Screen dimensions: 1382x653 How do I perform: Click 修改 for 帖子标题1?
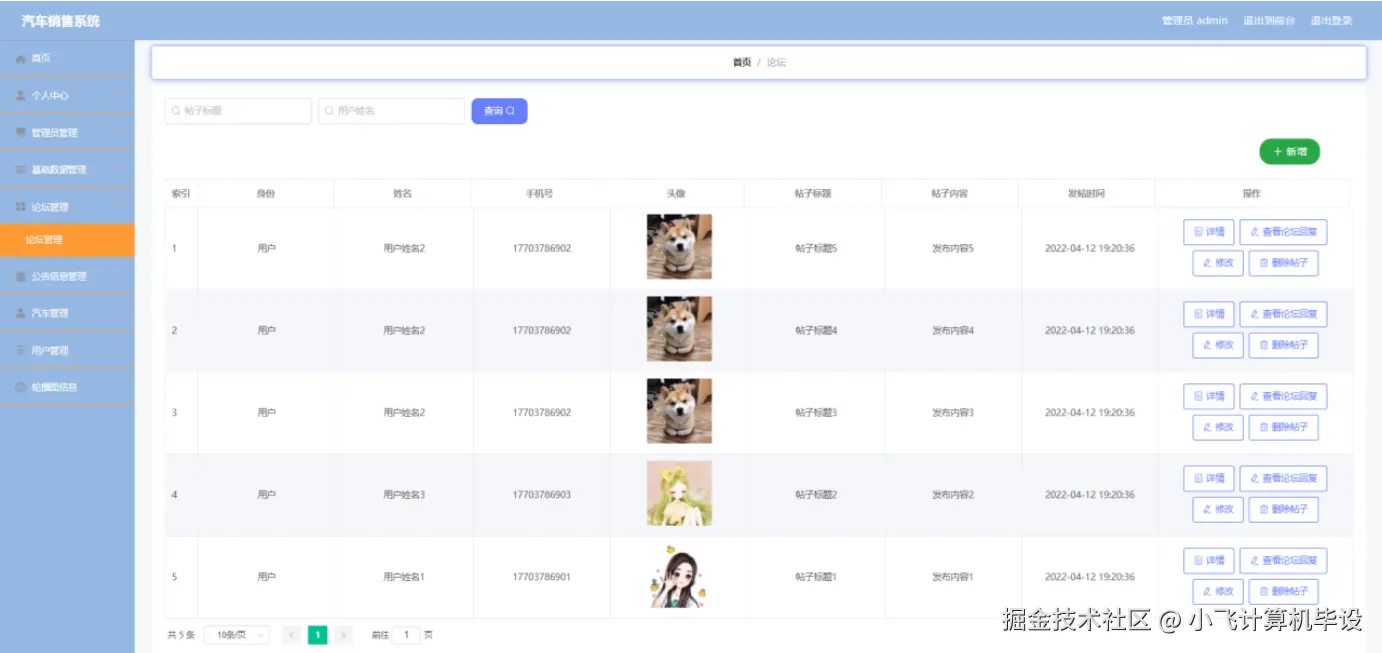[1218, 591]
